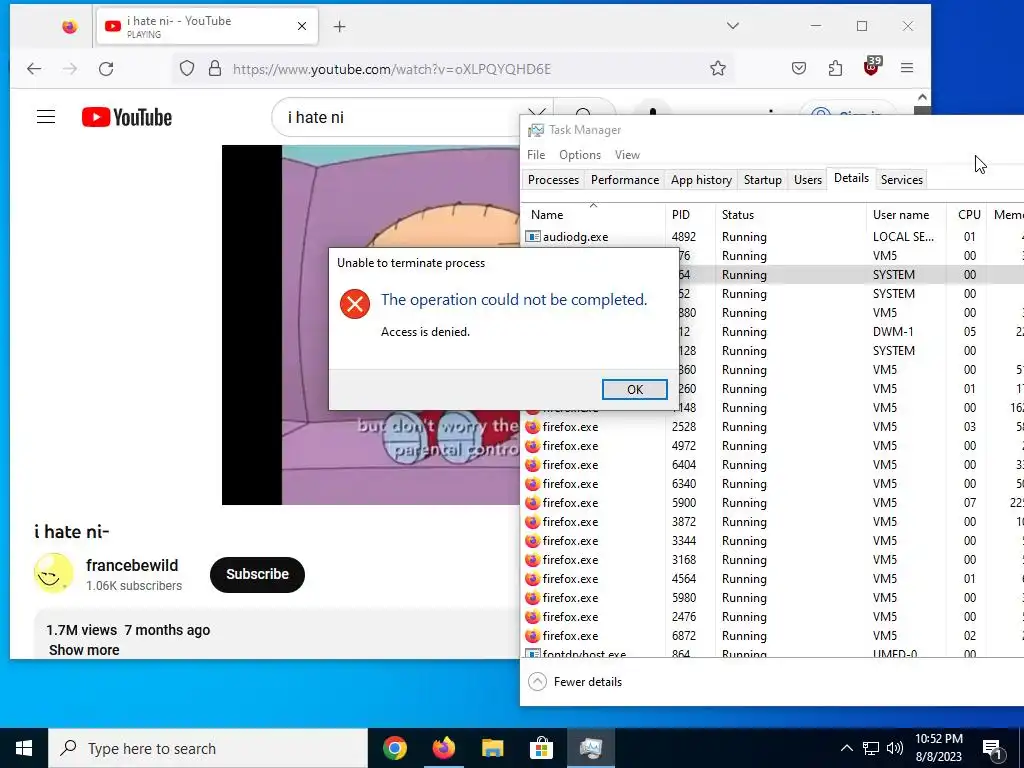Select the audiodg.exe process row
The image size is (1024, 768).
tap(773, 237)
